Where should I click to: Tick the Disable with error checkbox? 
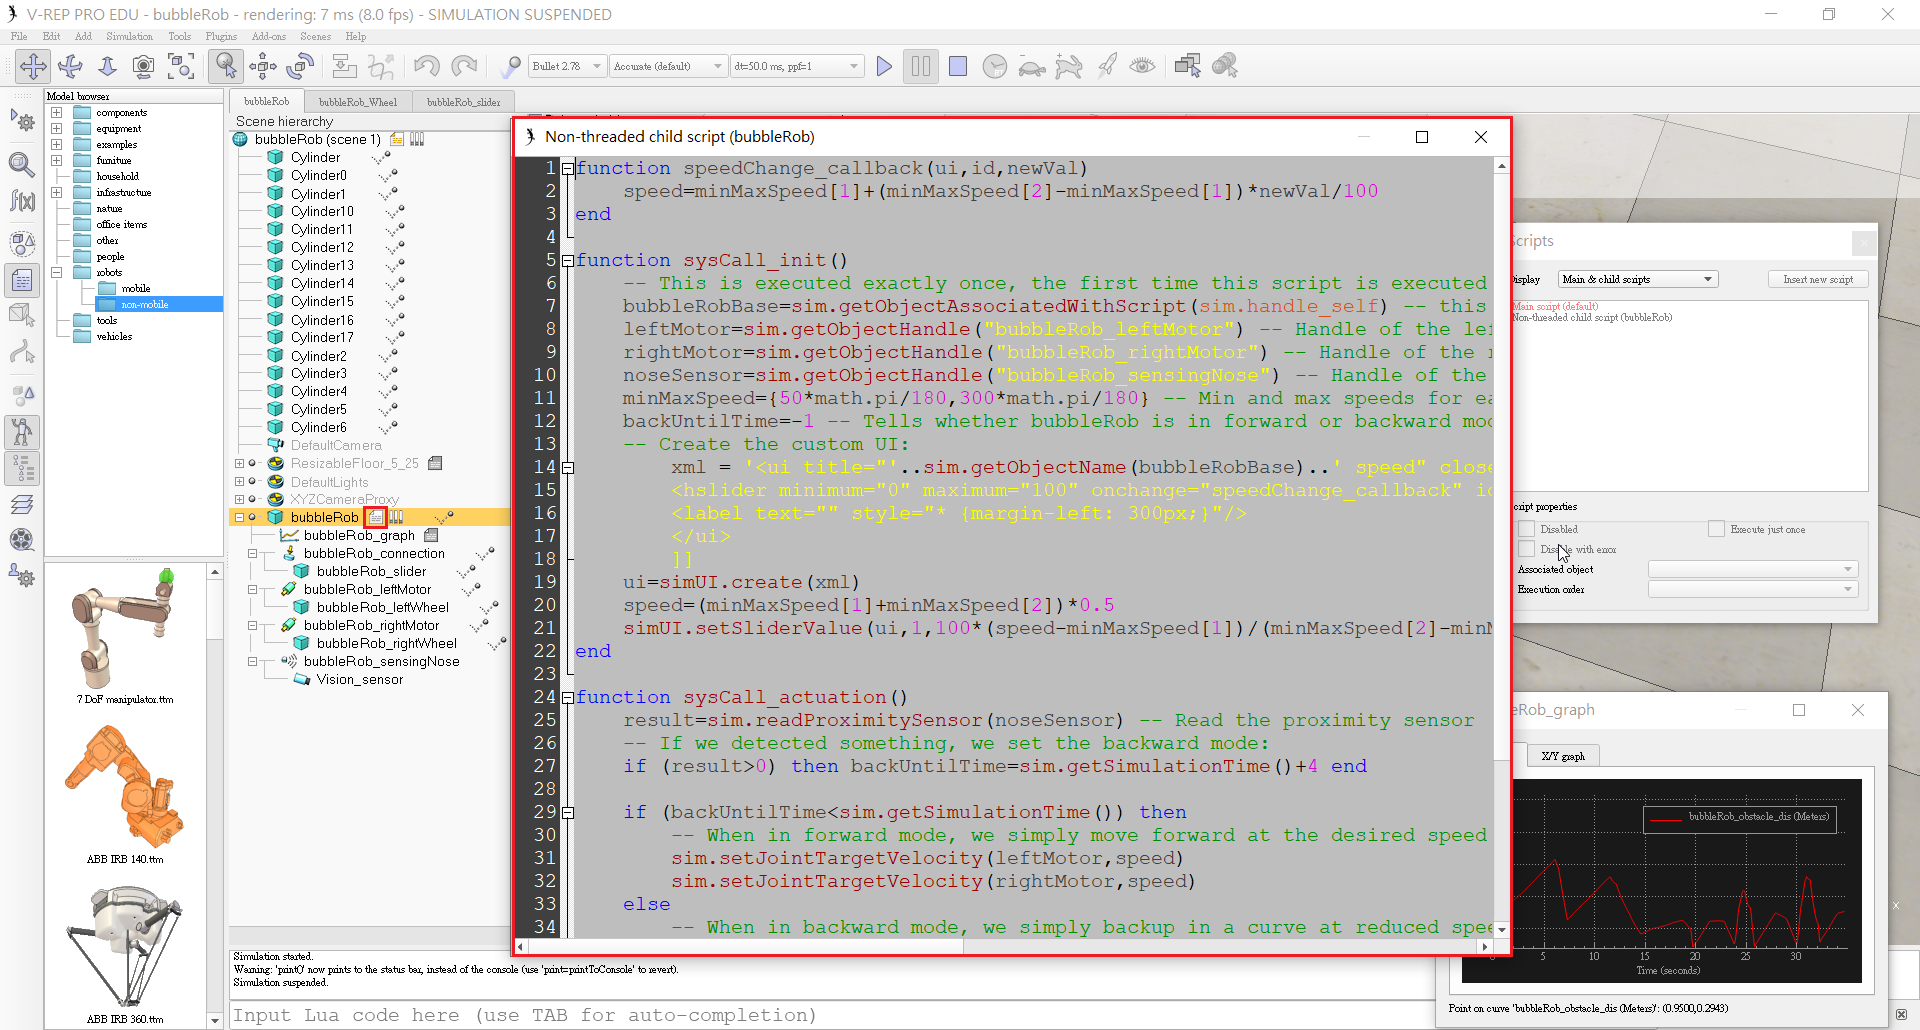click(x=1526, y=549)
